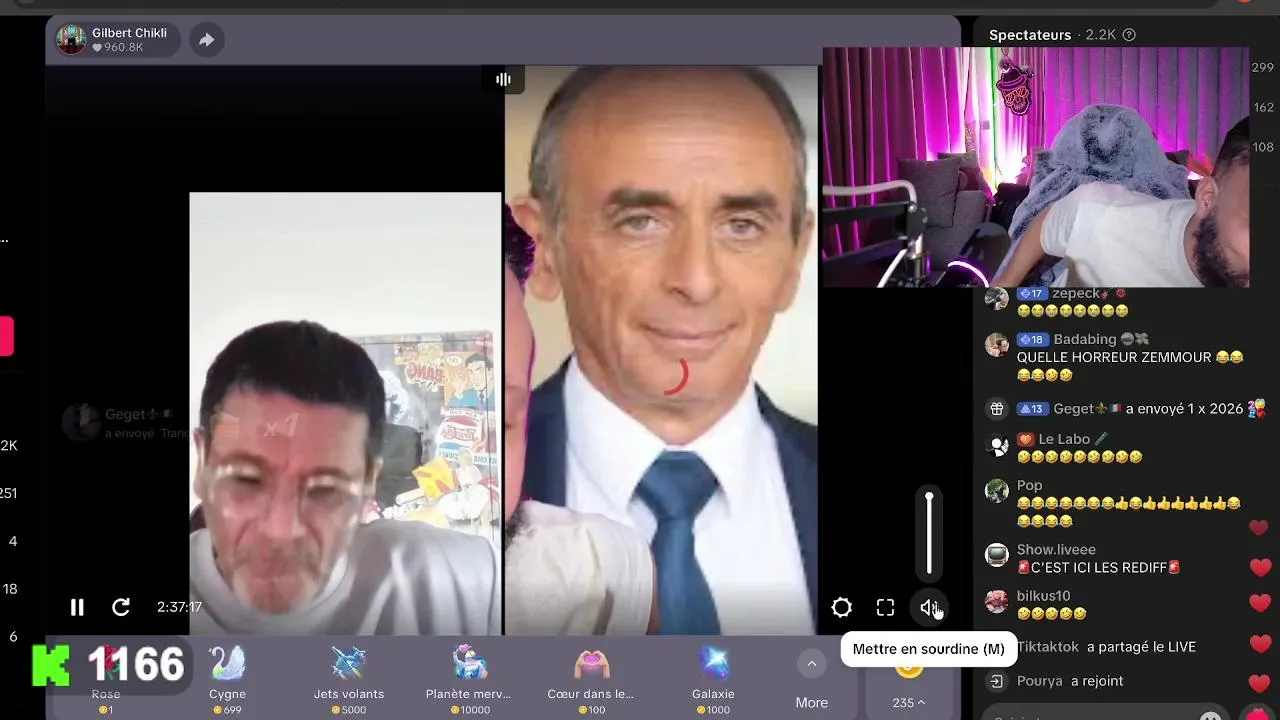Click the 2:37:17 playback timestamp

179,607
